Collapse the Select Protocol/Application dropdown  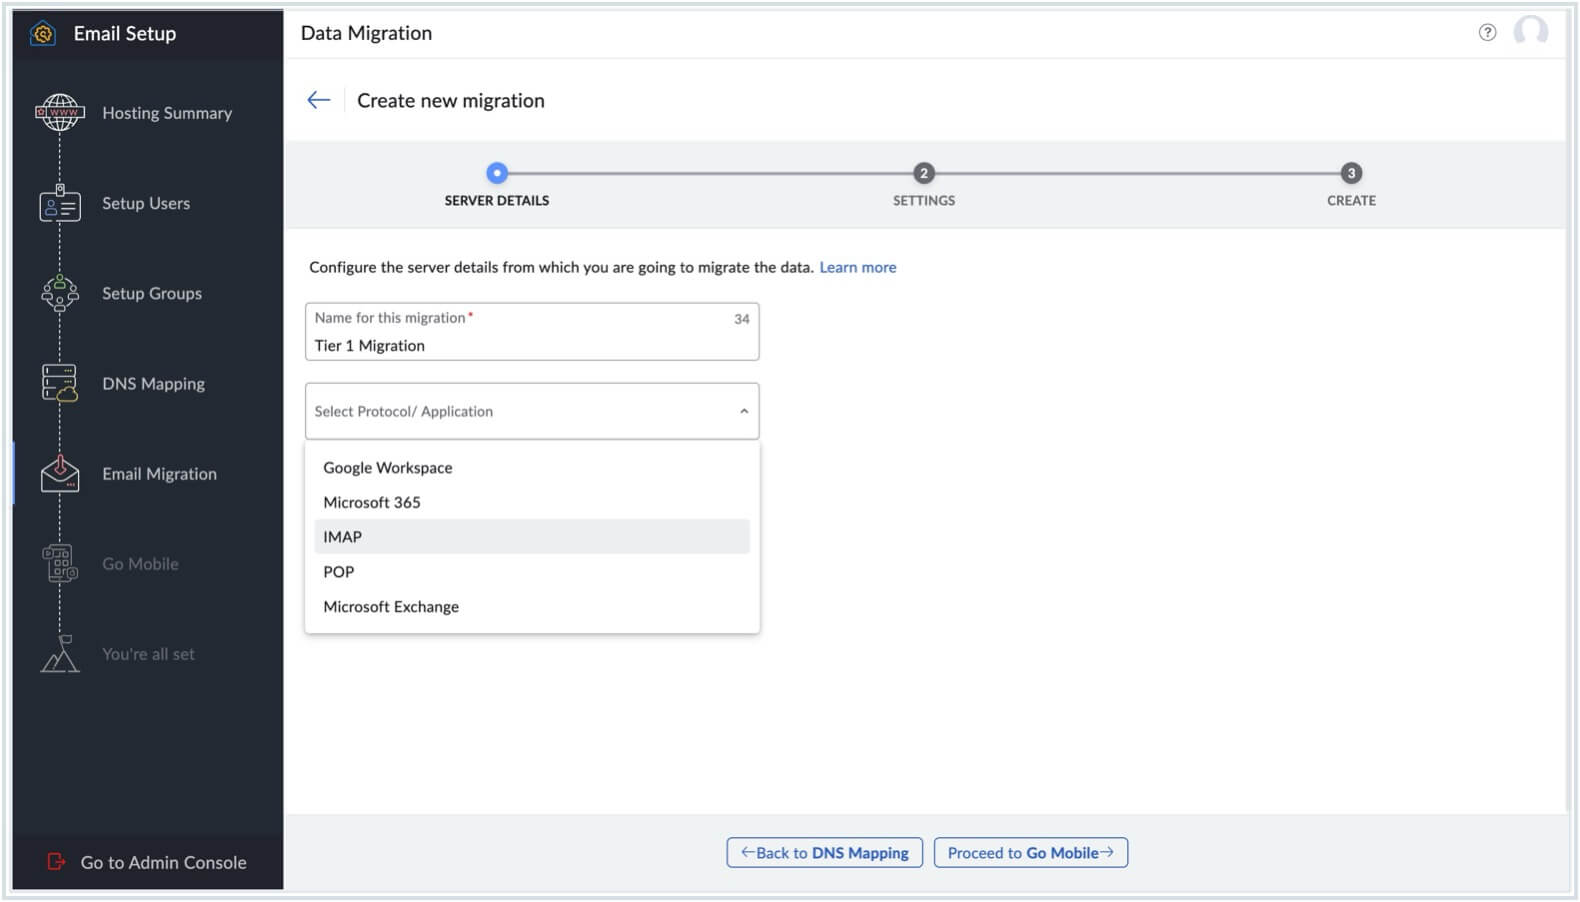743,411
